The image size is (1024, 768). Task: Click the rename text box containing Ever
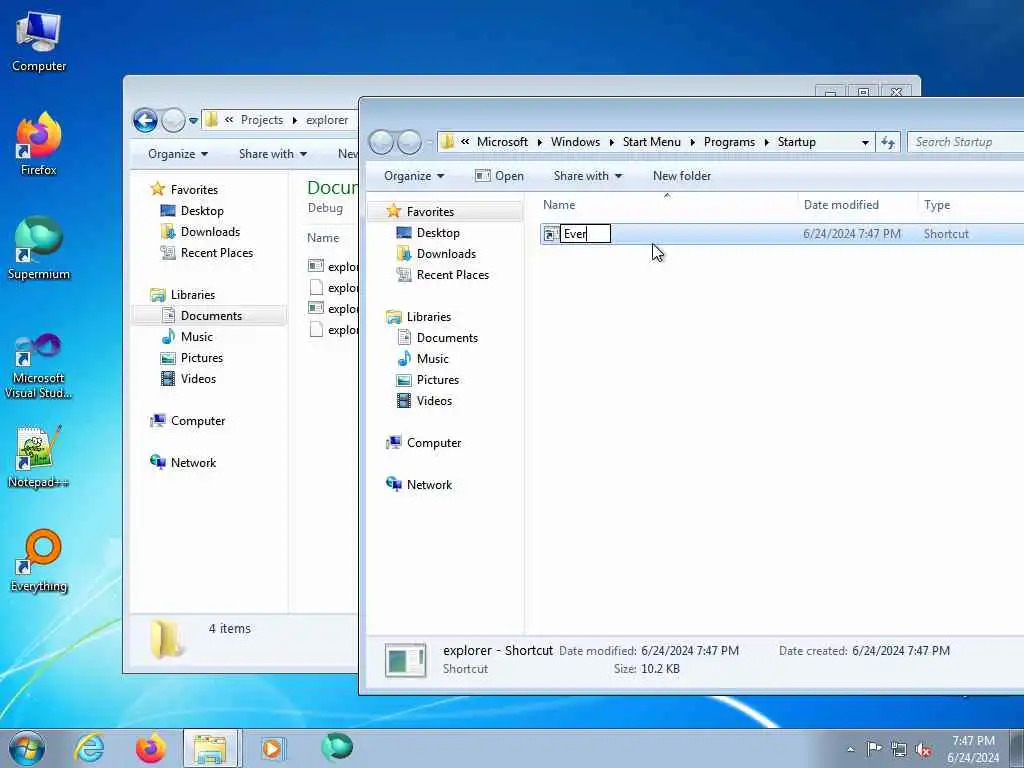tap(585, 234)
